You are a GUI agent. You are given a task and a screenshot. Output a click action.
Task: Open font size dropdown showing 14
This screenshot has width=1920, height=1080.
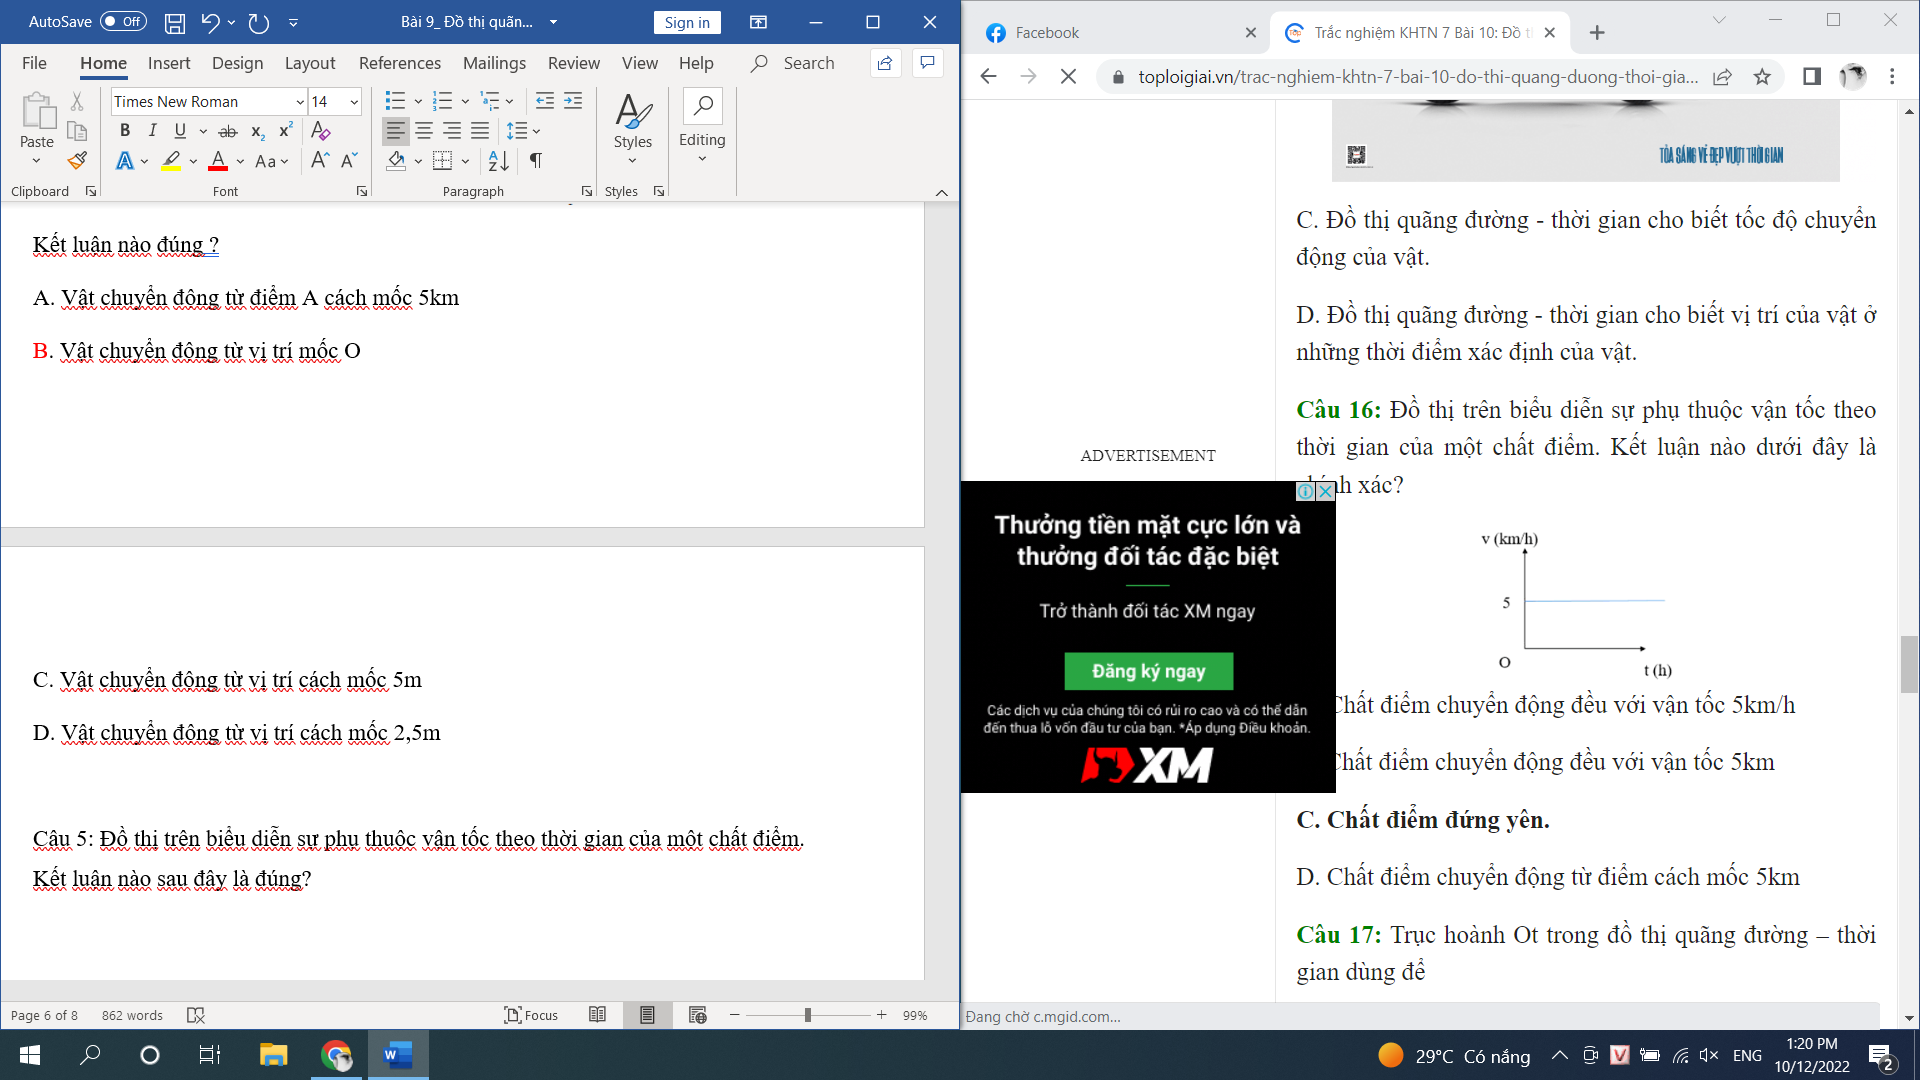click(x=354, y=102)
